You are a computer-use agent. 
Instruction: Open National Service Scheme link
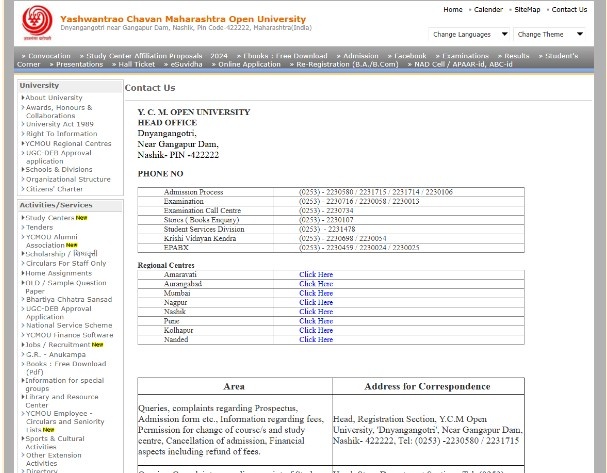click(69, 326)
